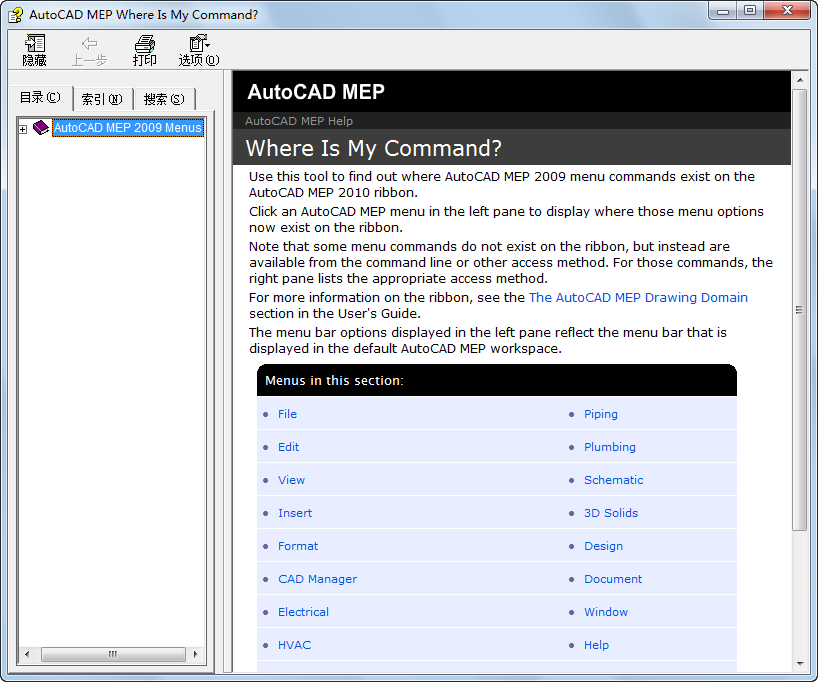Switch to the Search (搜索) tab
Image resolution: width=818 pixels, height=682 pixels.
(164, 99)
